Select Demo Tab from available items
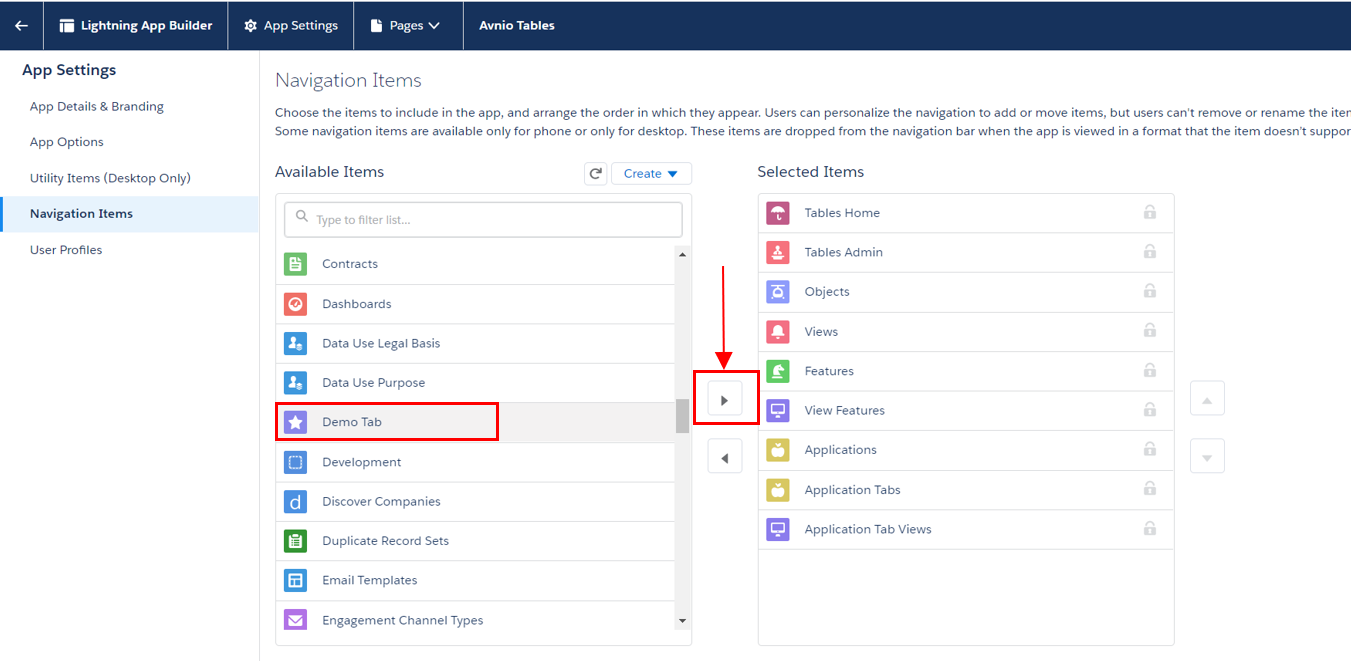1351x661 pixels. coord(352,422)
